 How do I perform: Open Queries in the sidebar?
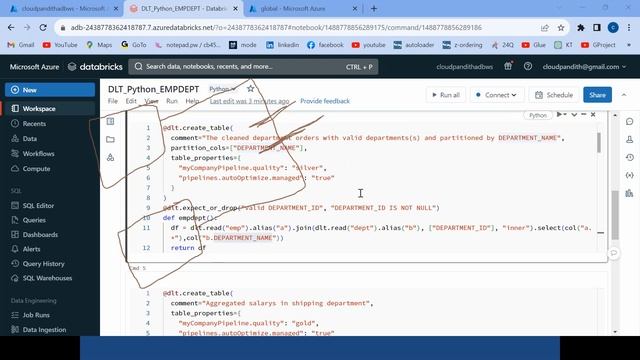[34, 220]
